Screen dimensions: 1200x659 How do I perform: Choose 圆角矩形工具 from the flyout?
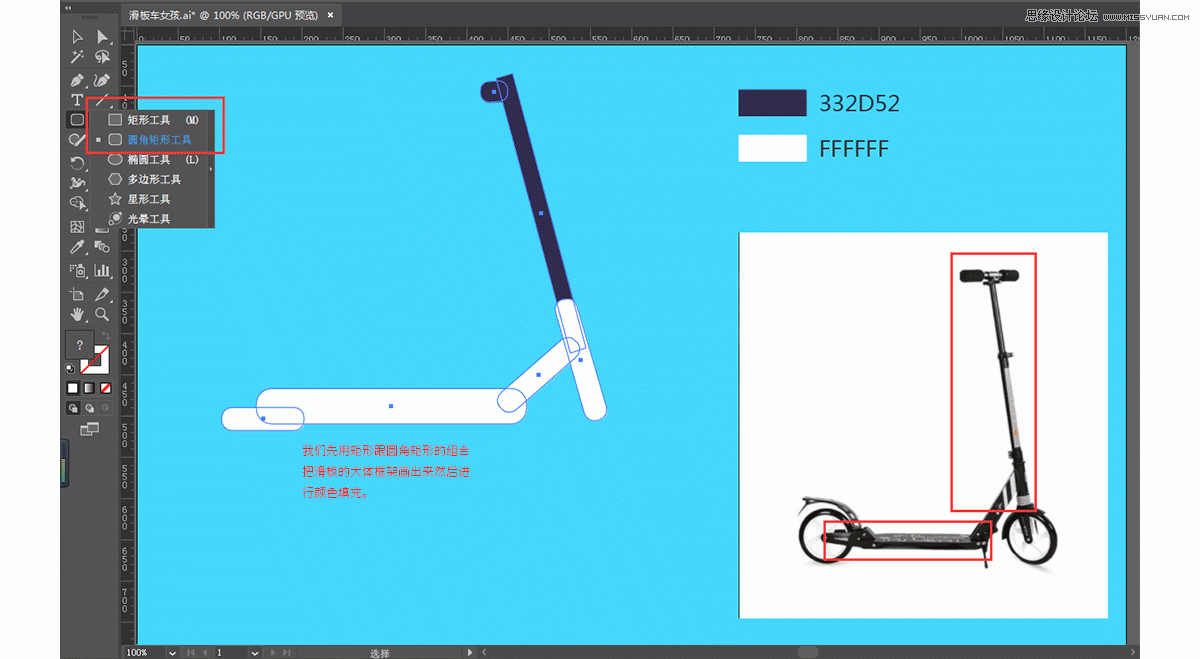pos(158,140)
